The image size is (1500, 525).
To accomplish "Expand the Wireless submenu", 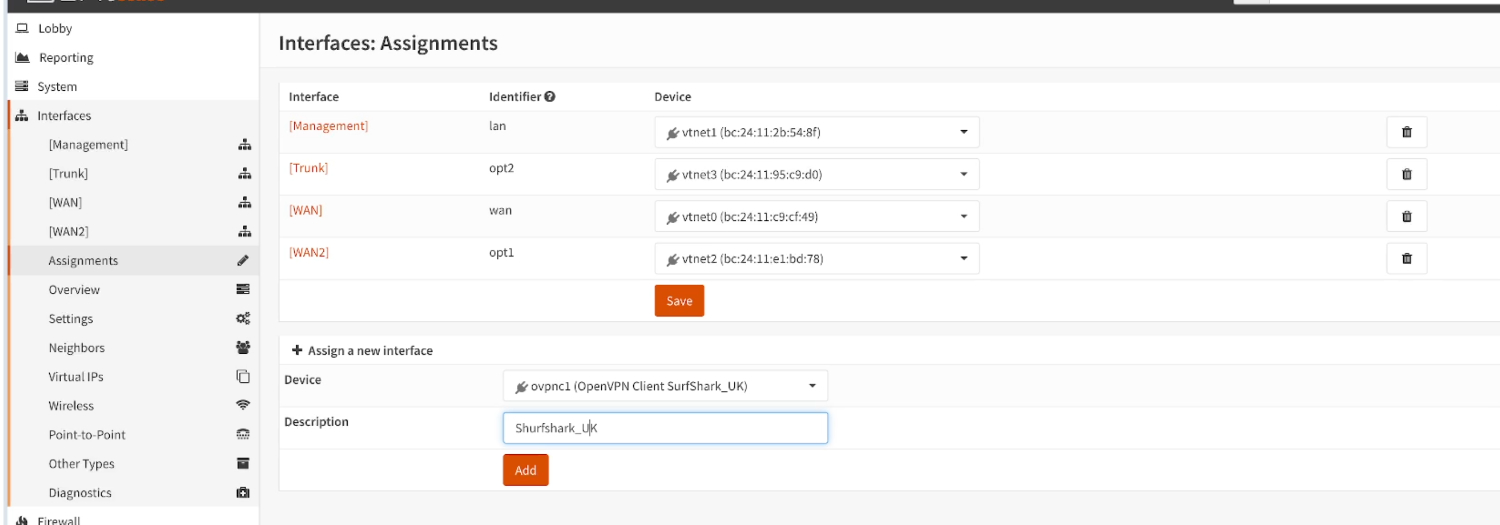I will click(71, 406).
